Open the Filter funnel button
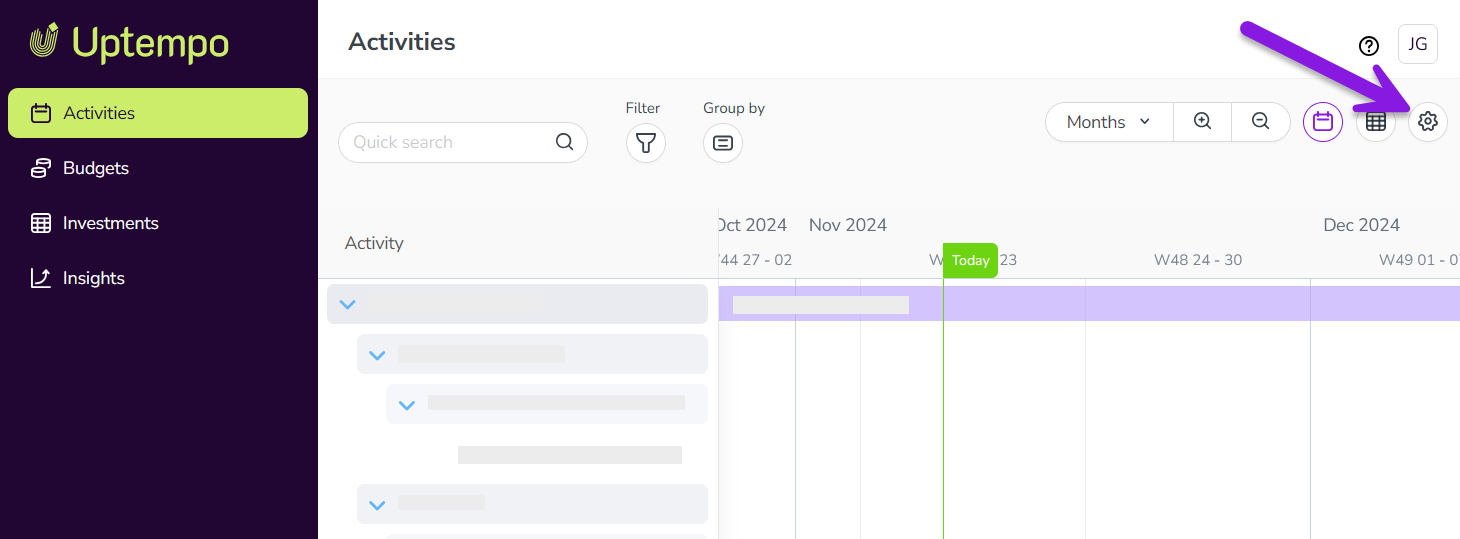Viewport: 1460px width, 539px height. click(x=646, y=143)
